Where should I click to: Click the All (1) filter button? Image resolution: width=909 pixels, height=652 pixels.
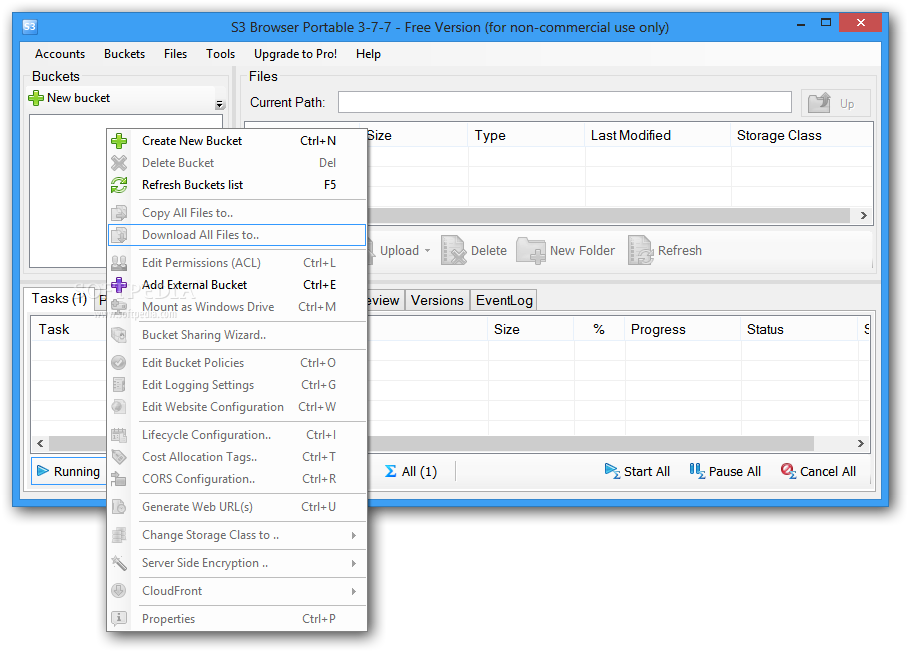(x=410, y=471)
